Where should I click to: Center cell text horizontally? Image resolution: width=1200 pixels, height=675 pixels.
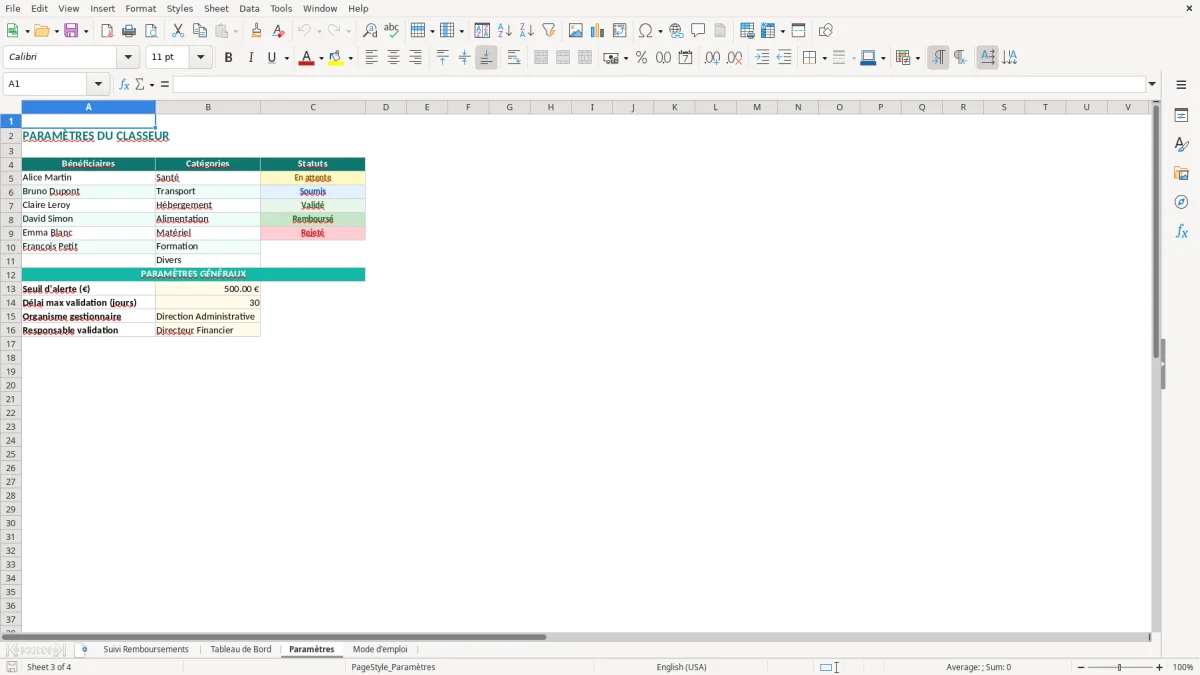tap(393, 58)
